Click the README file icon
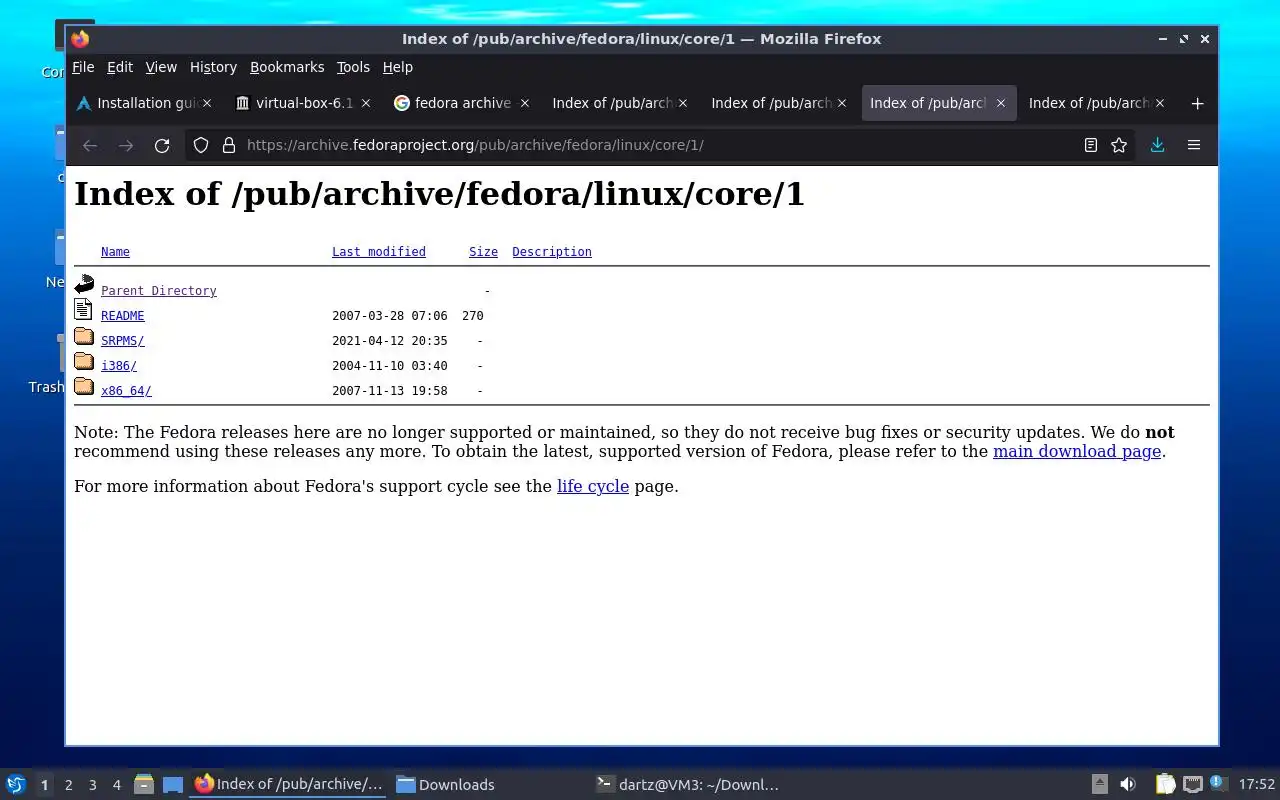This screenshot has height=800, width=1280. pyautogui.click(x=84, y=310)
